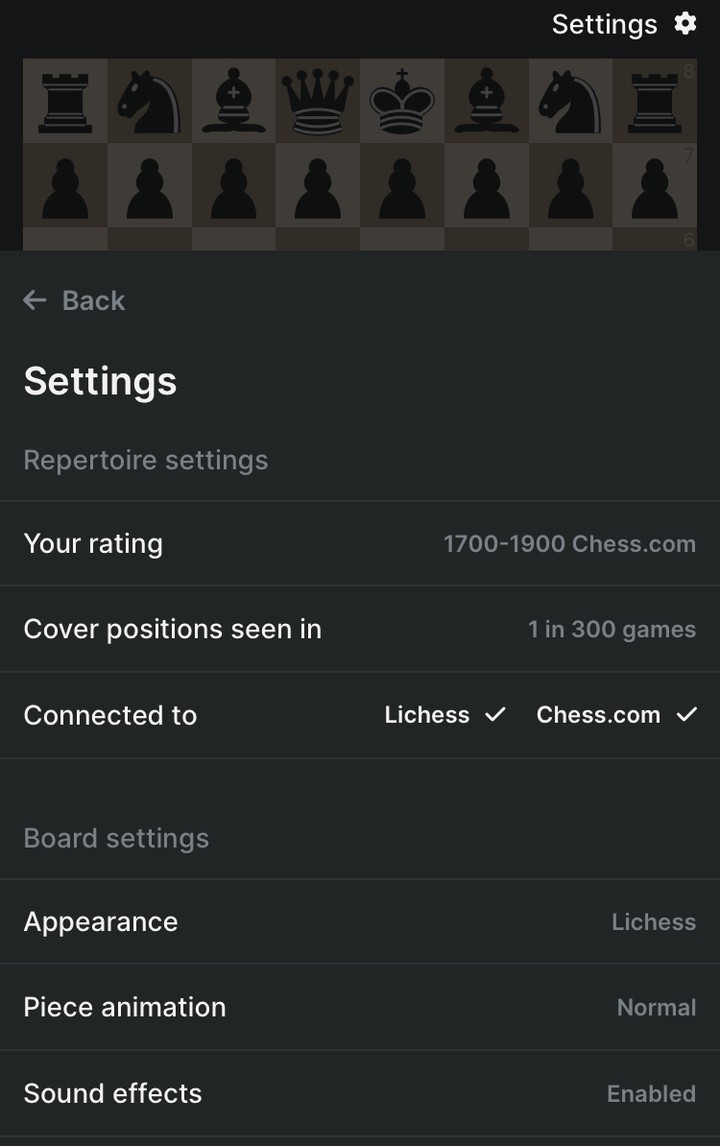Viewport: 720px width, 1146px height.
Task: Click the settings gear icon
Action: pyautogui.click(x=685, y=23)
